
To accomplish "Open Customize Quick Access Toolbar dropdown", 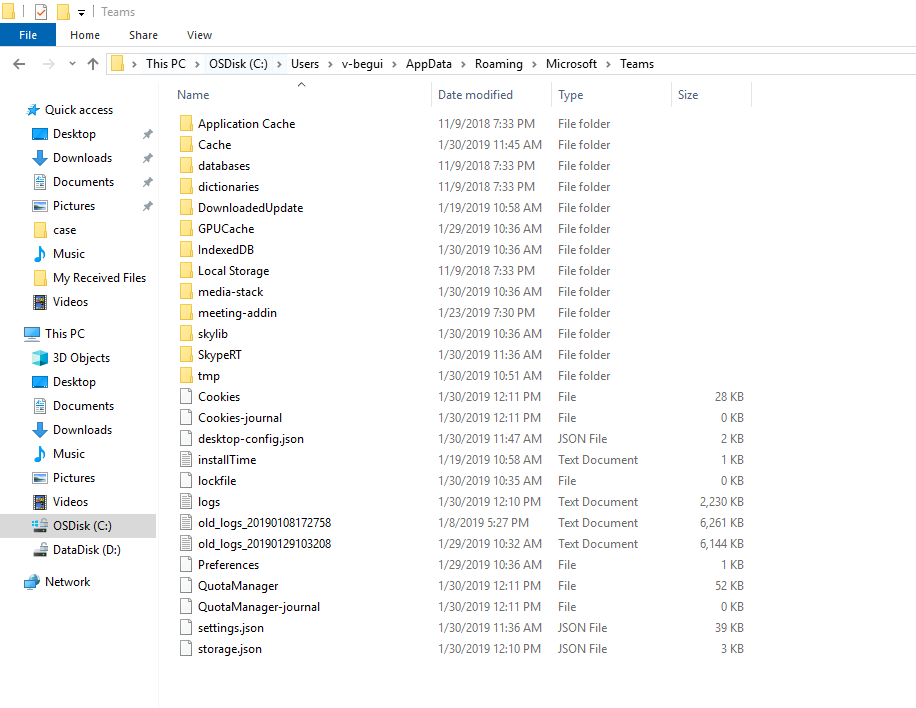I will 81,12.
